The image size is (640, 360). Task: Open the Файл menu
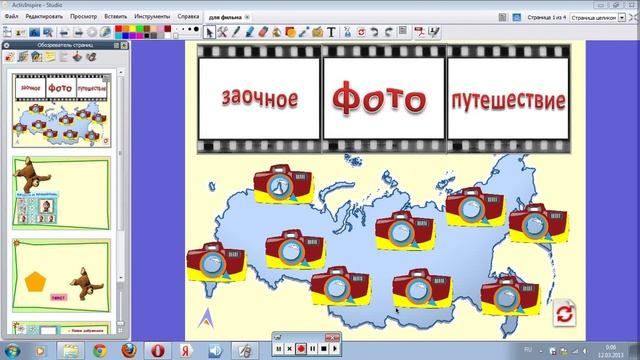click(11, 17)
